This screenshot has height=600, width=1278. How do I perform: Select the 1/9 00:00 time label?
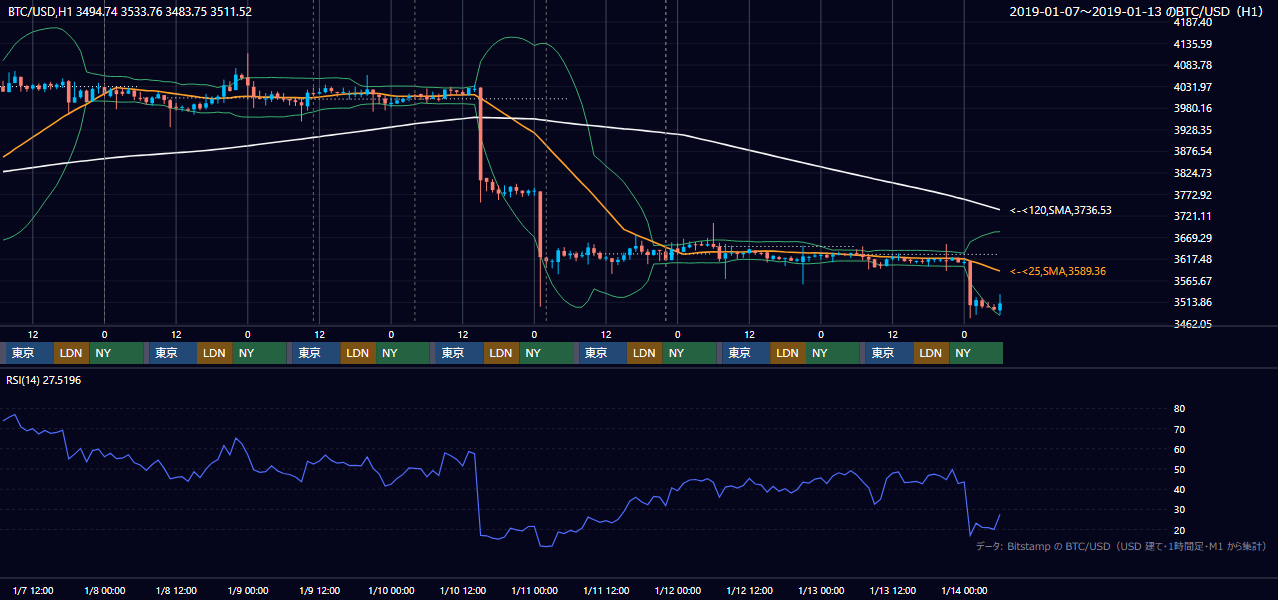coord(247,590)
